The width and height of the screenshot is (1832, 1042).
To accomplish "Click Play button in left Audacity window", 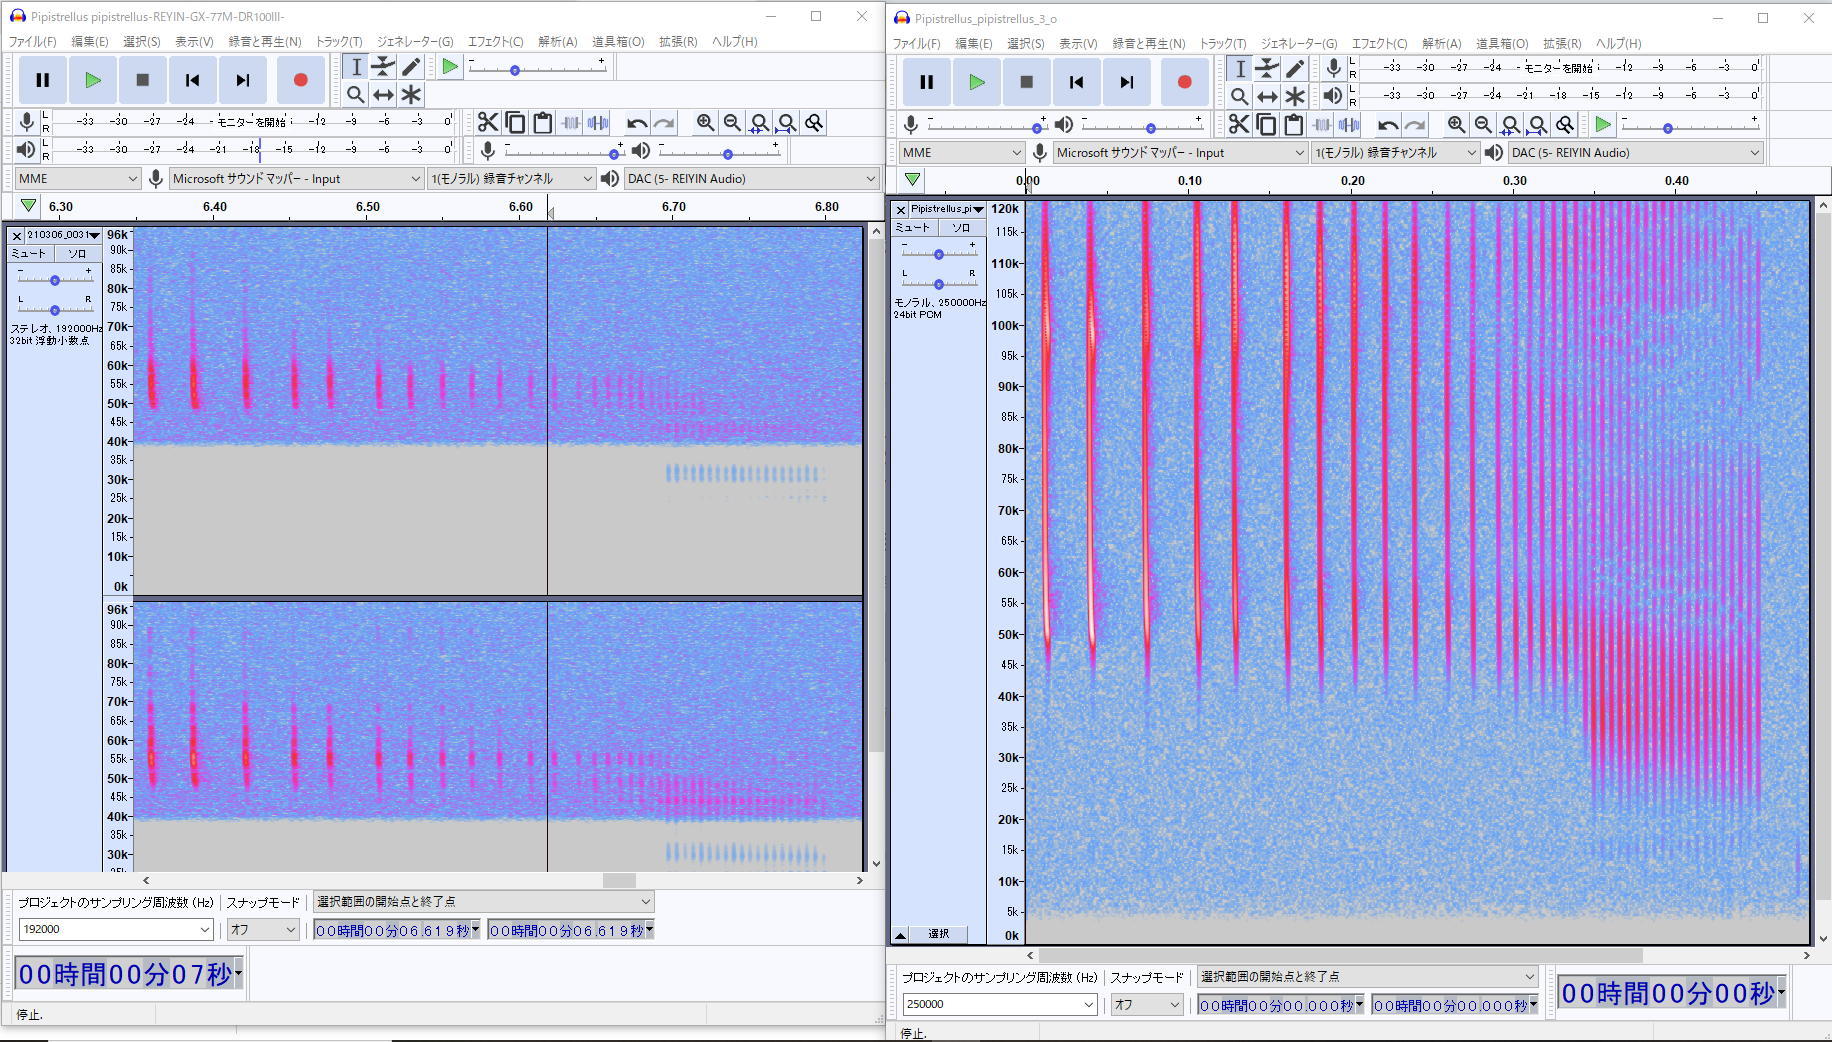I will click(x=92, y=80).
